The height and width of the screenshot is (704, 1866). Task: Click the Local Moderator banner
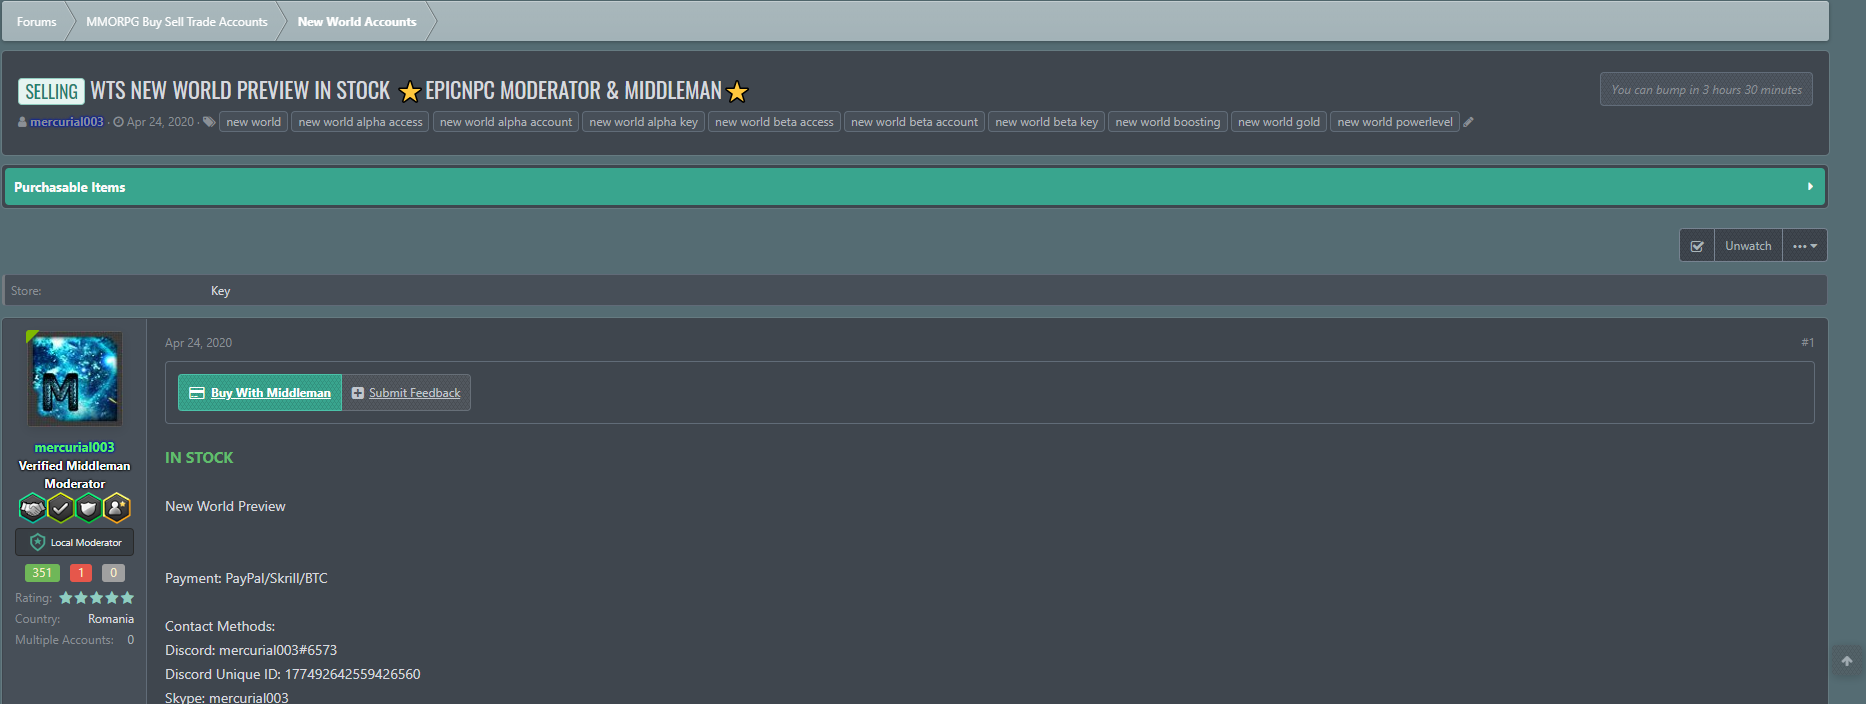(75, 542)
